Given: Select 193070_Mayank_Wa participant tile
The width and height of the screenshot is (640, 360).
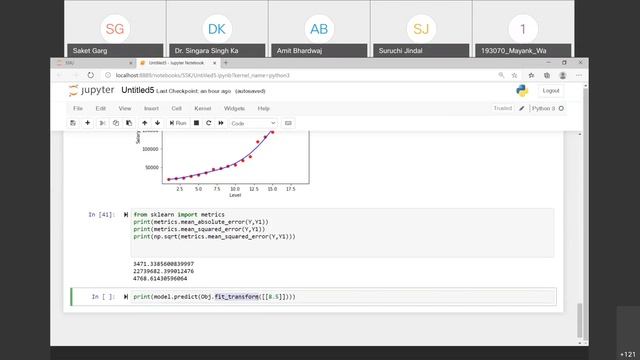Looking at the screenshot, I should (x=523, y=29).
